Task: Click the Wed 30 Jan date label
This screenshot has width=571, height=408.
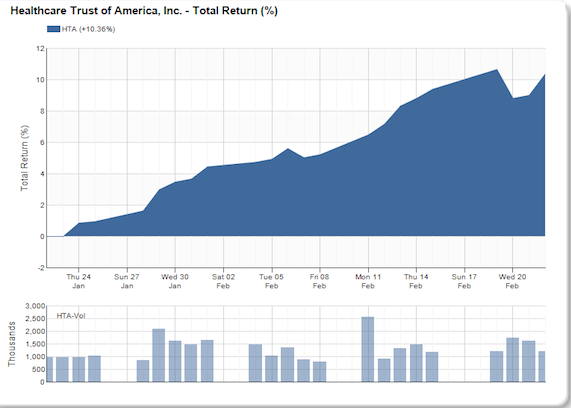Action: pos(175,281)
